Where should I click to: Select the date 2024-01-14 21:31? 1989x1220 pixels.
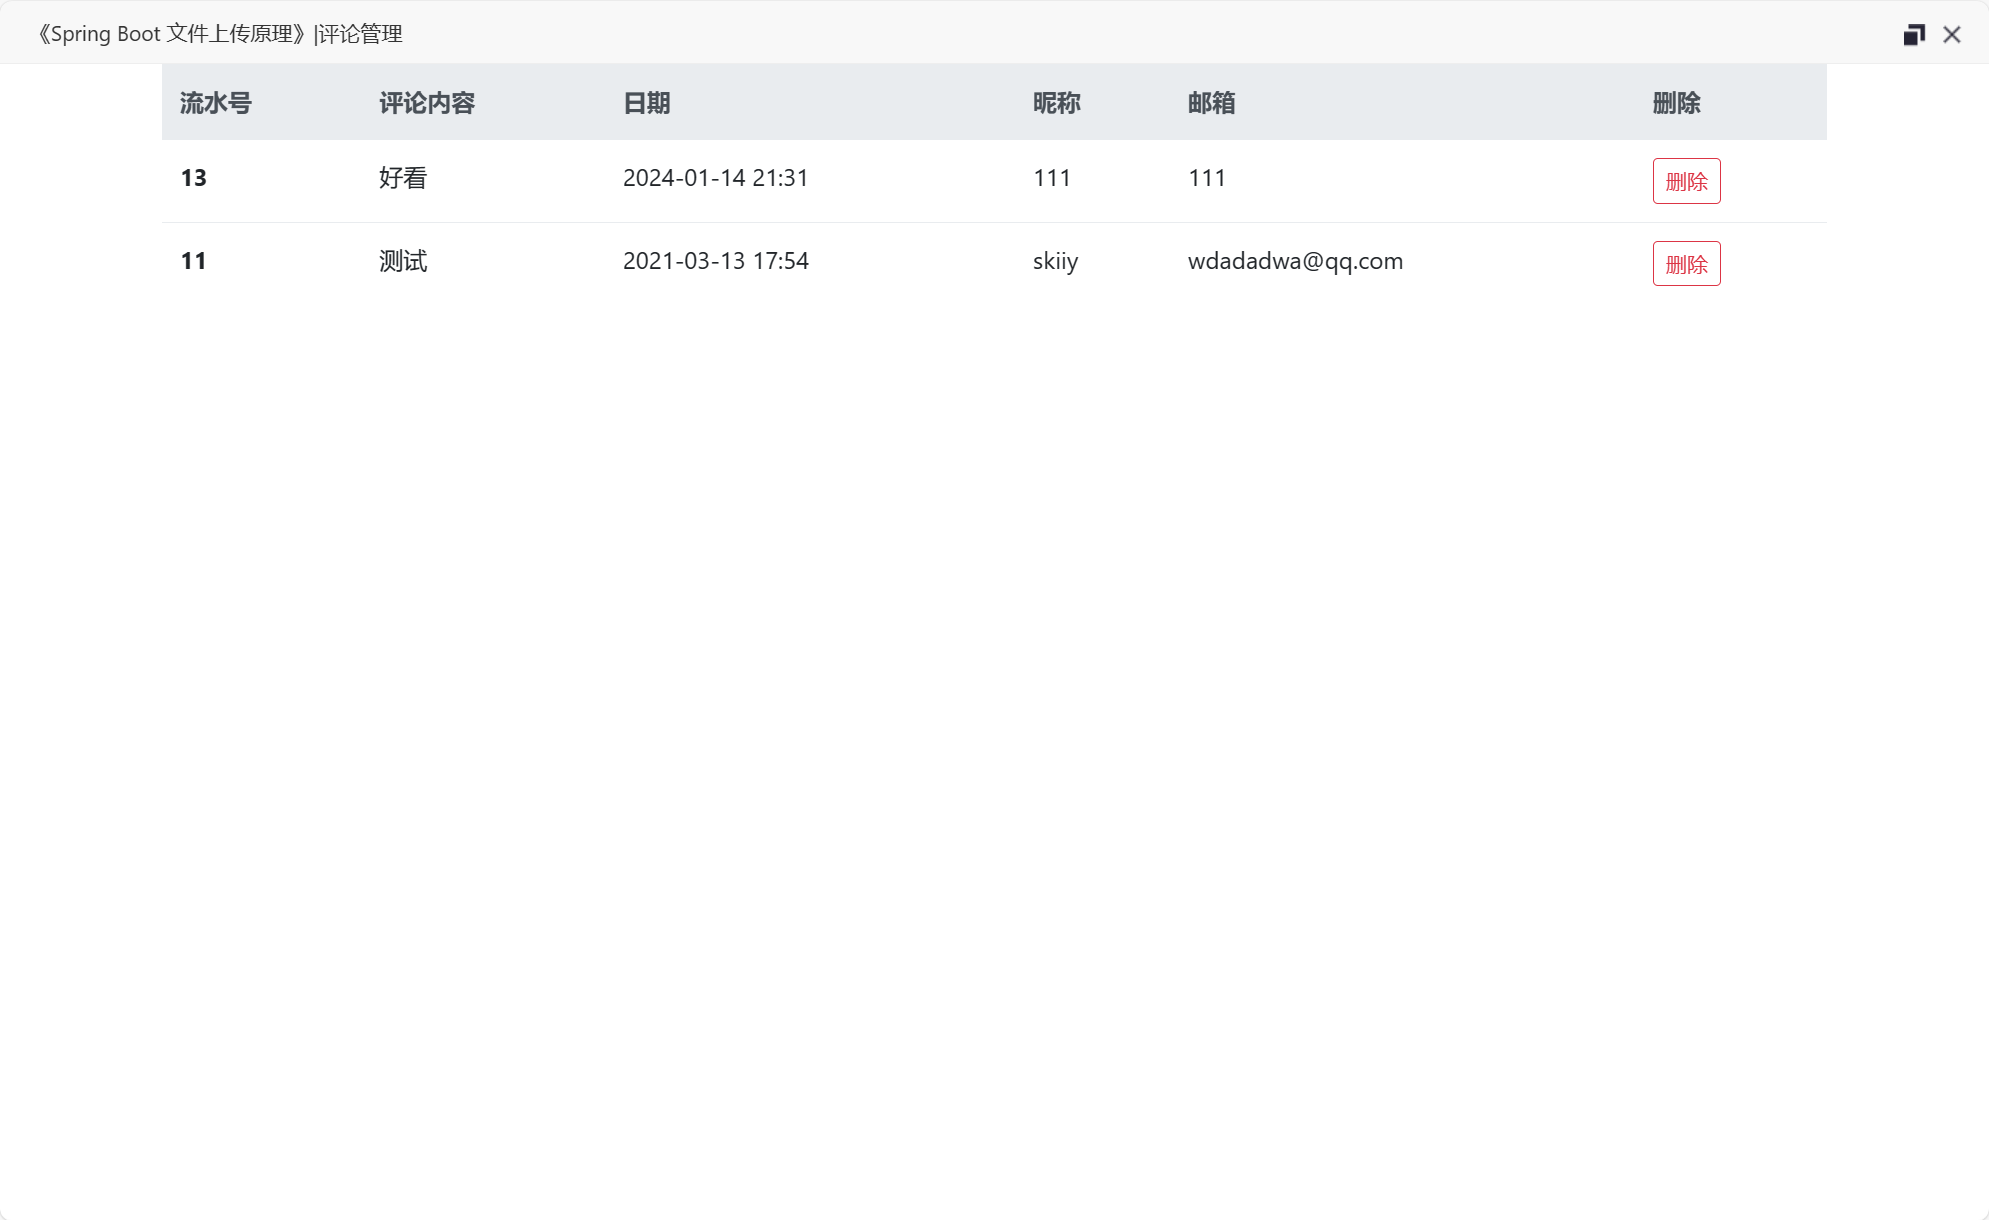[716, 178]
